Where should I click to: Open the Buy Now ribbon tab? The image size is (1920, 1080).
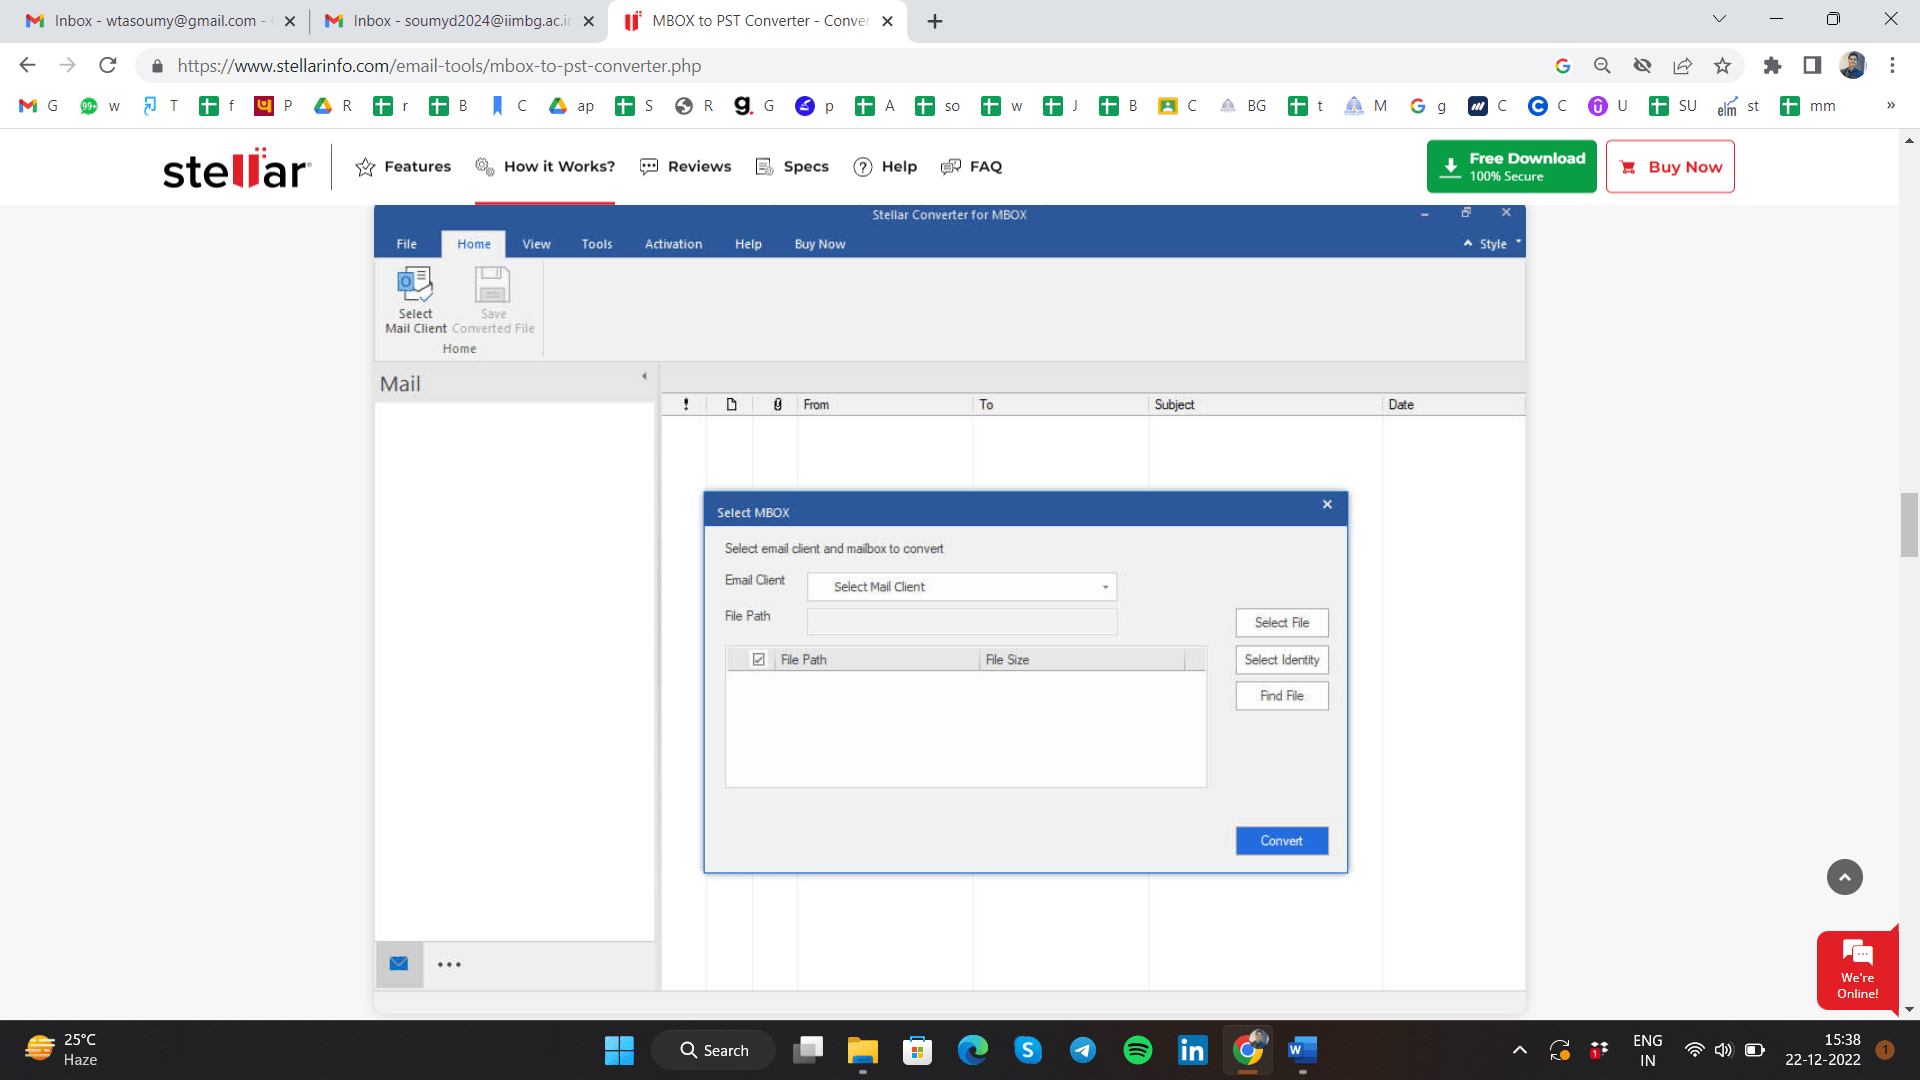point(820,244)
